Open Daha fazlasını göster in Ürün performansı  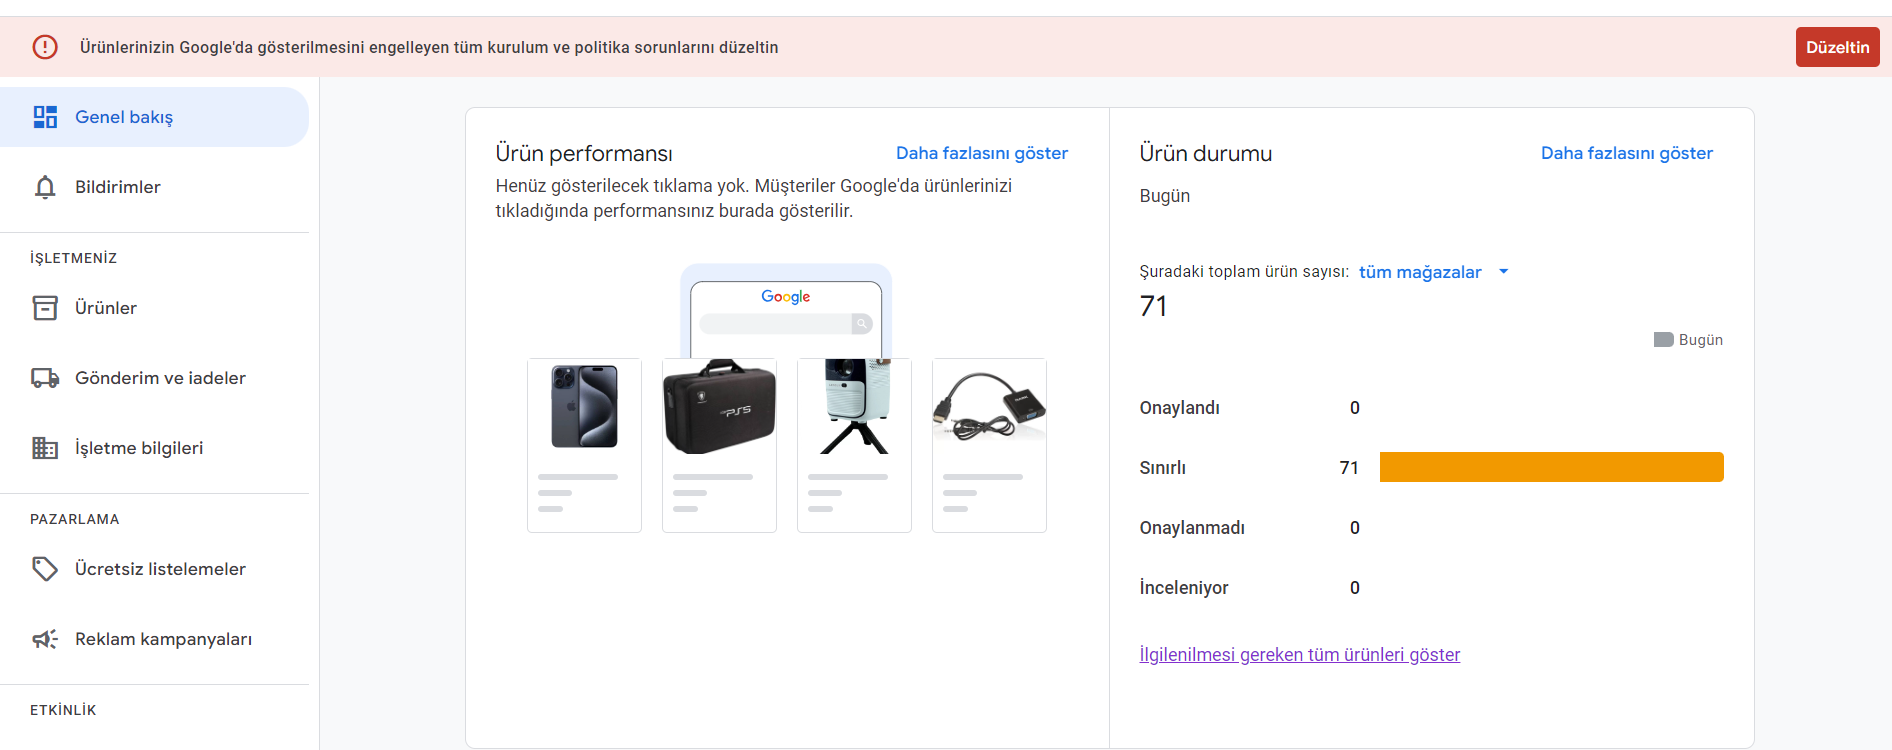coord(982,153)
